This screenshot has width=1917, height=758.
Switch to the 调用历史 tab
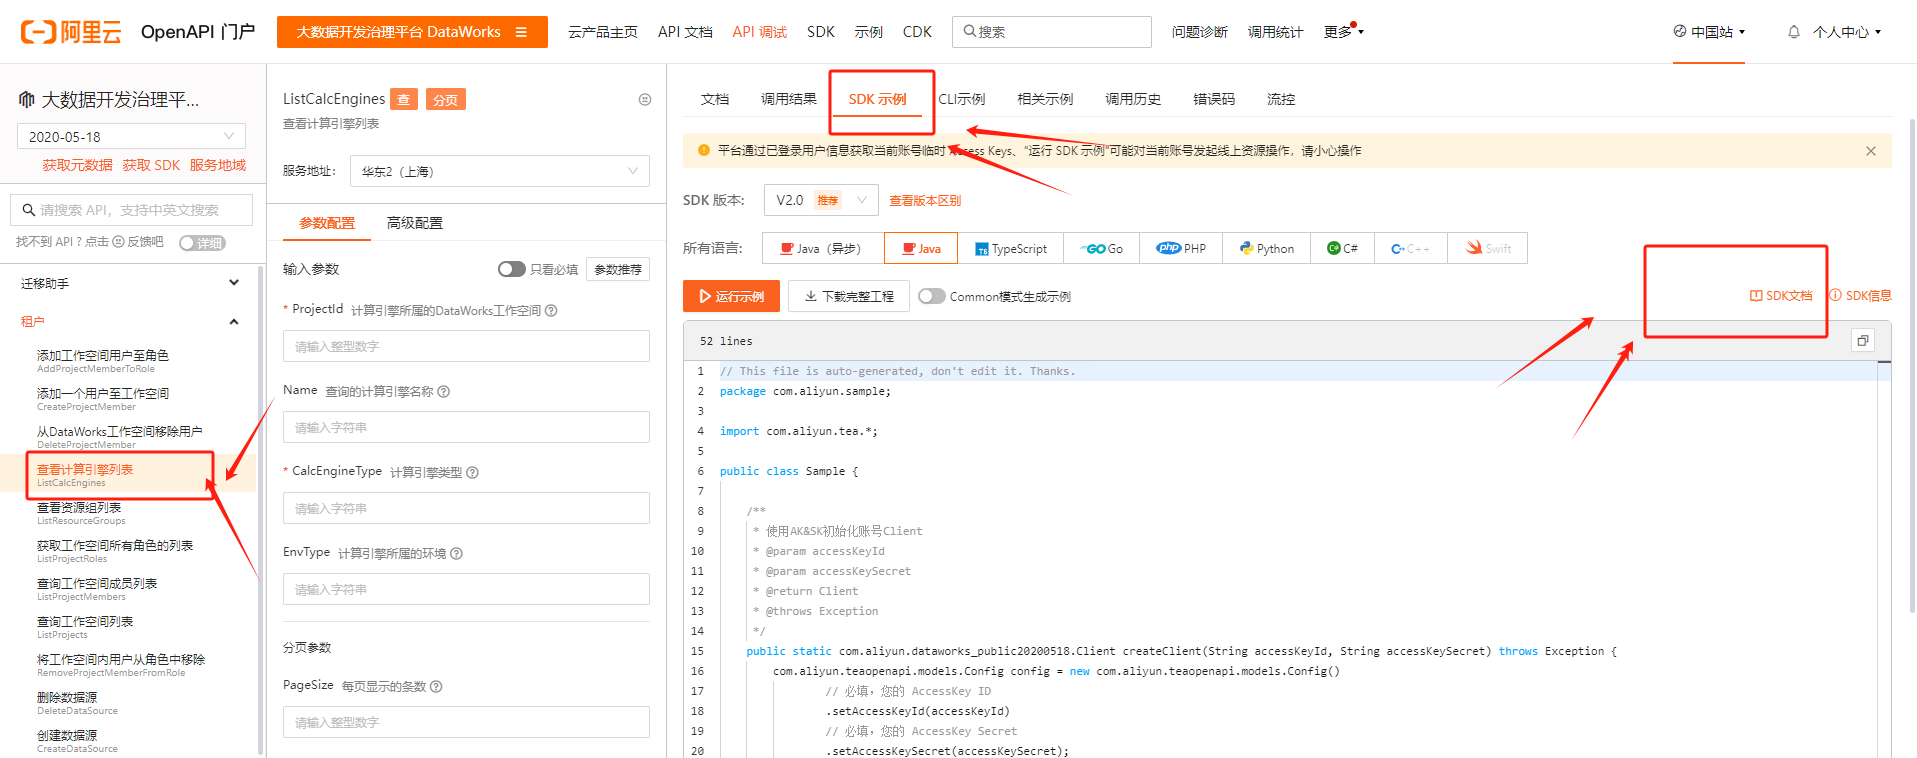point(1133,99)
